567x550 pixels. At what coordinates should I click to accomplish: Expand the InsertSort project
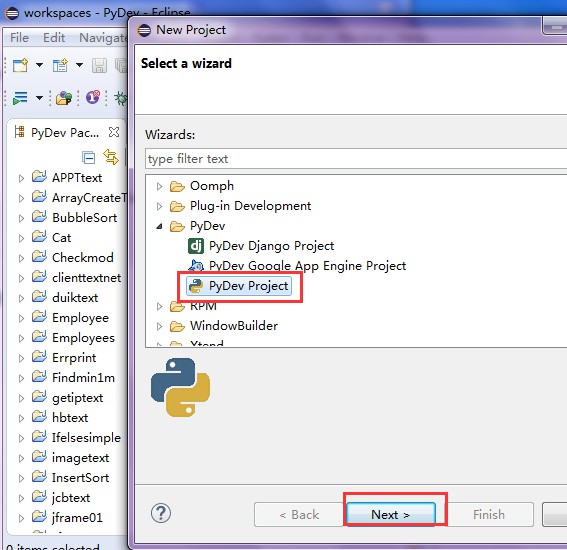click(21, 478)
